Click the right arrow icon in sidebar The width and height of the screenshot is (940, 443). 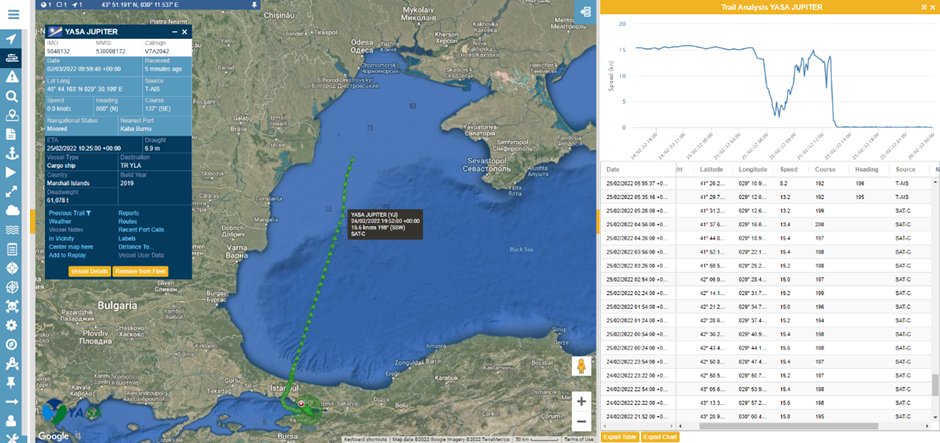pyautogui.click(x=11, y=402)
